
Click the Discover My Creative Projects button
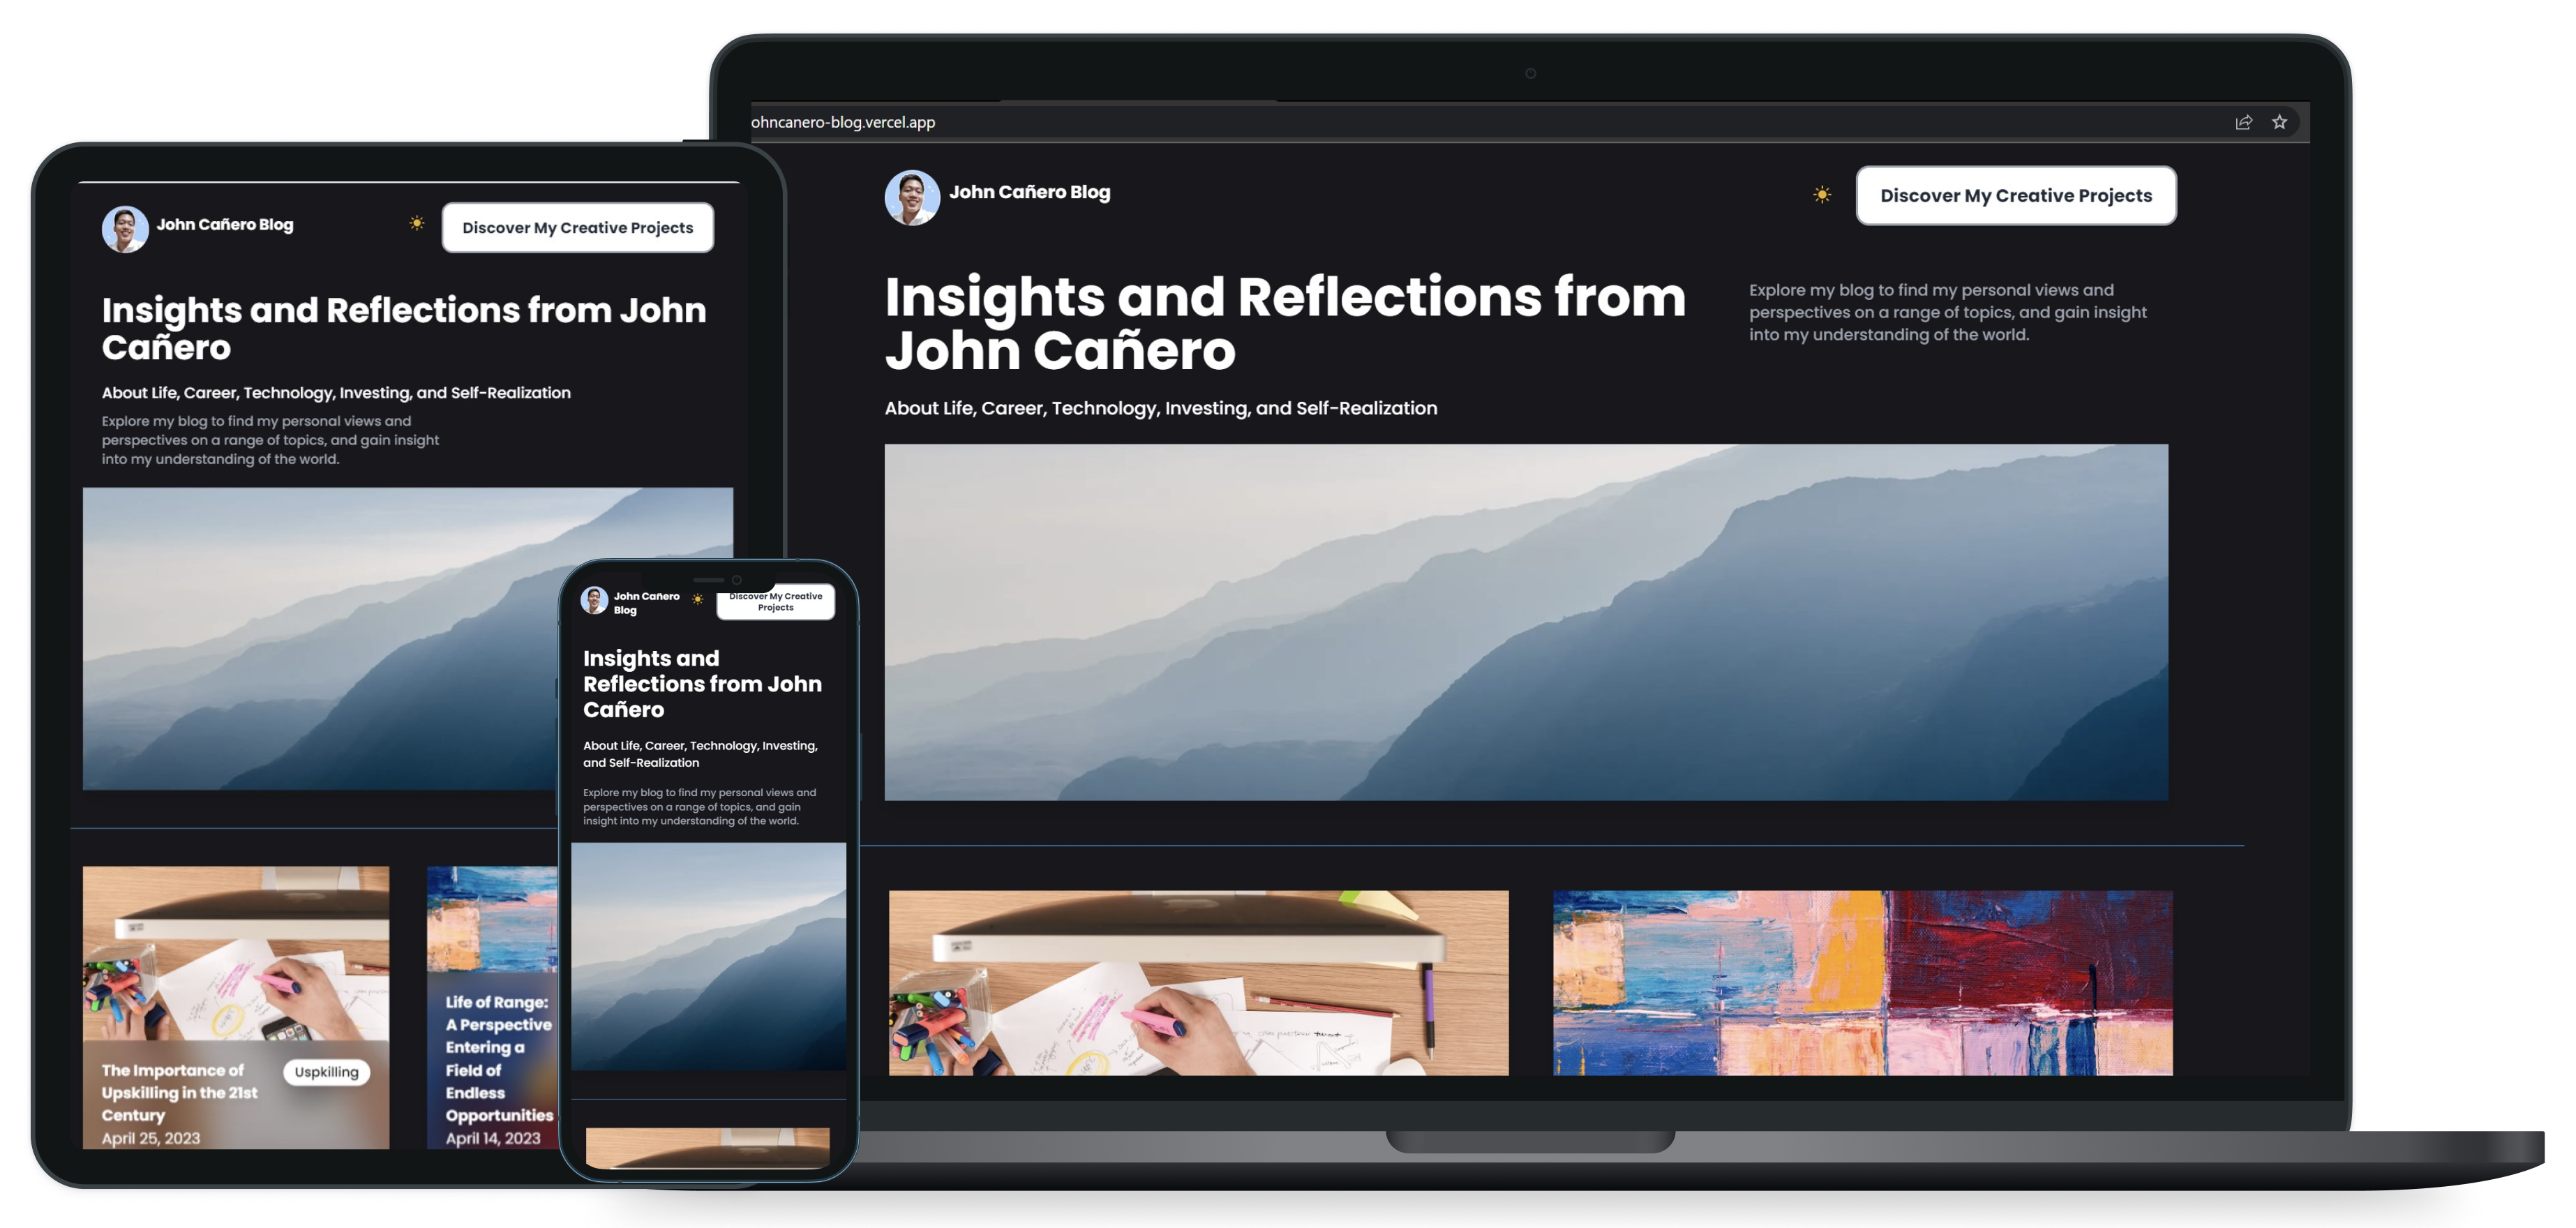pyautogui.click(x=2016, y=194)
